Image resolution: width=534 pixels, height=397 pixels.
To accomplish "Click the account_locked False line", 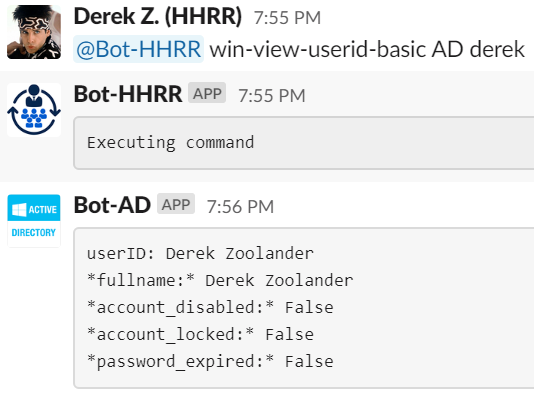I will [x=200, y=334].
